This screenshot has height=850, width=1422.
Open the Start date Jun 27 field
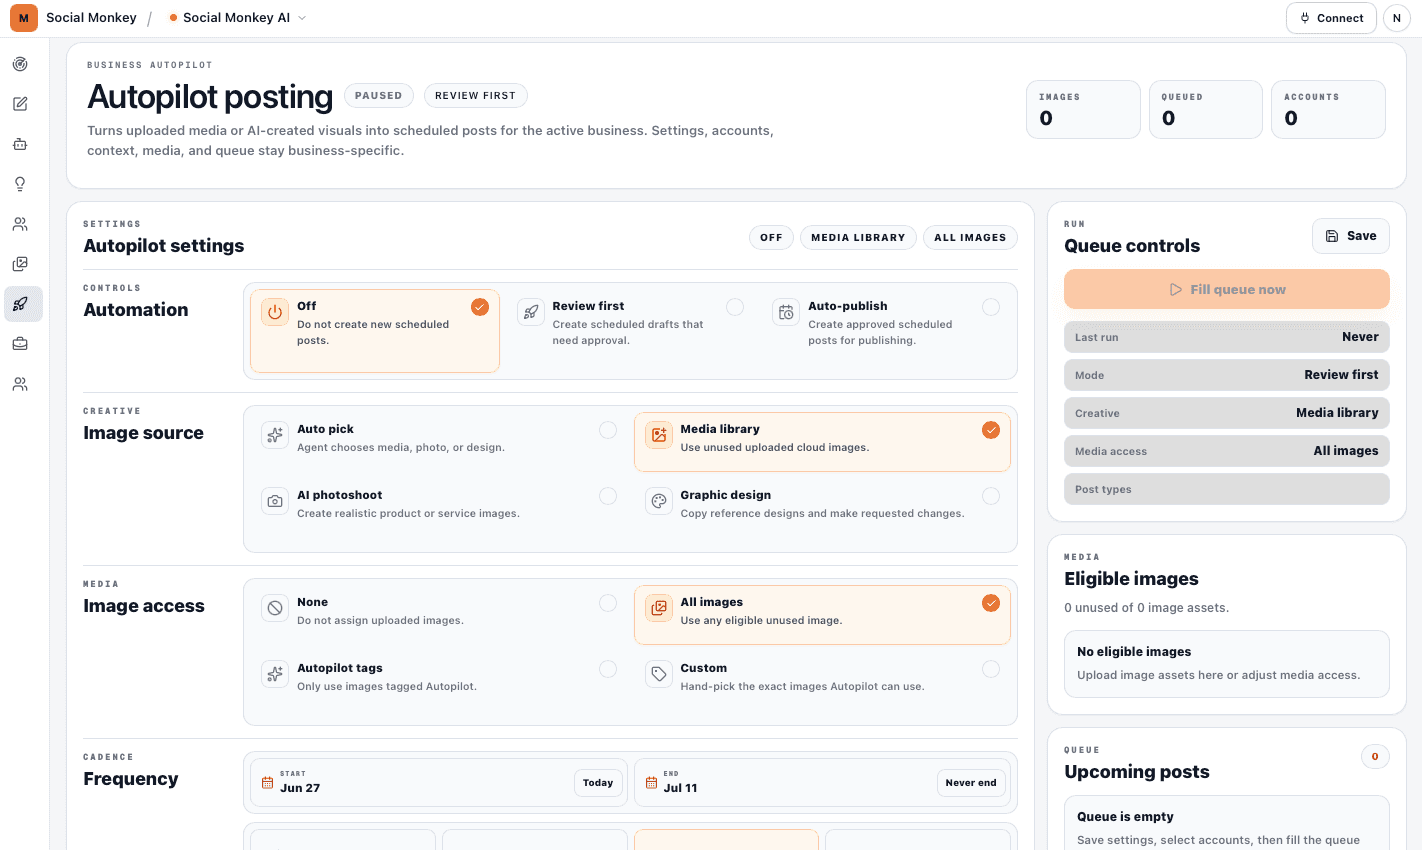(x=439, y=782)
